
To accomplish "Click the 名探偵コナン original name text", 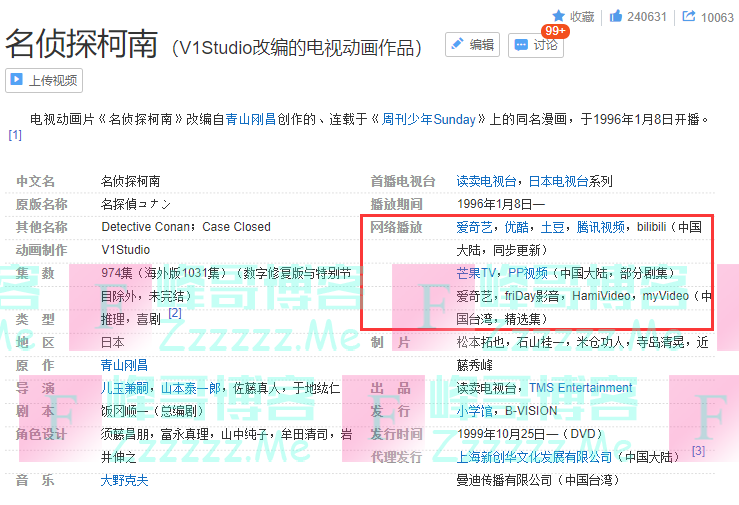I will point(136,204).
